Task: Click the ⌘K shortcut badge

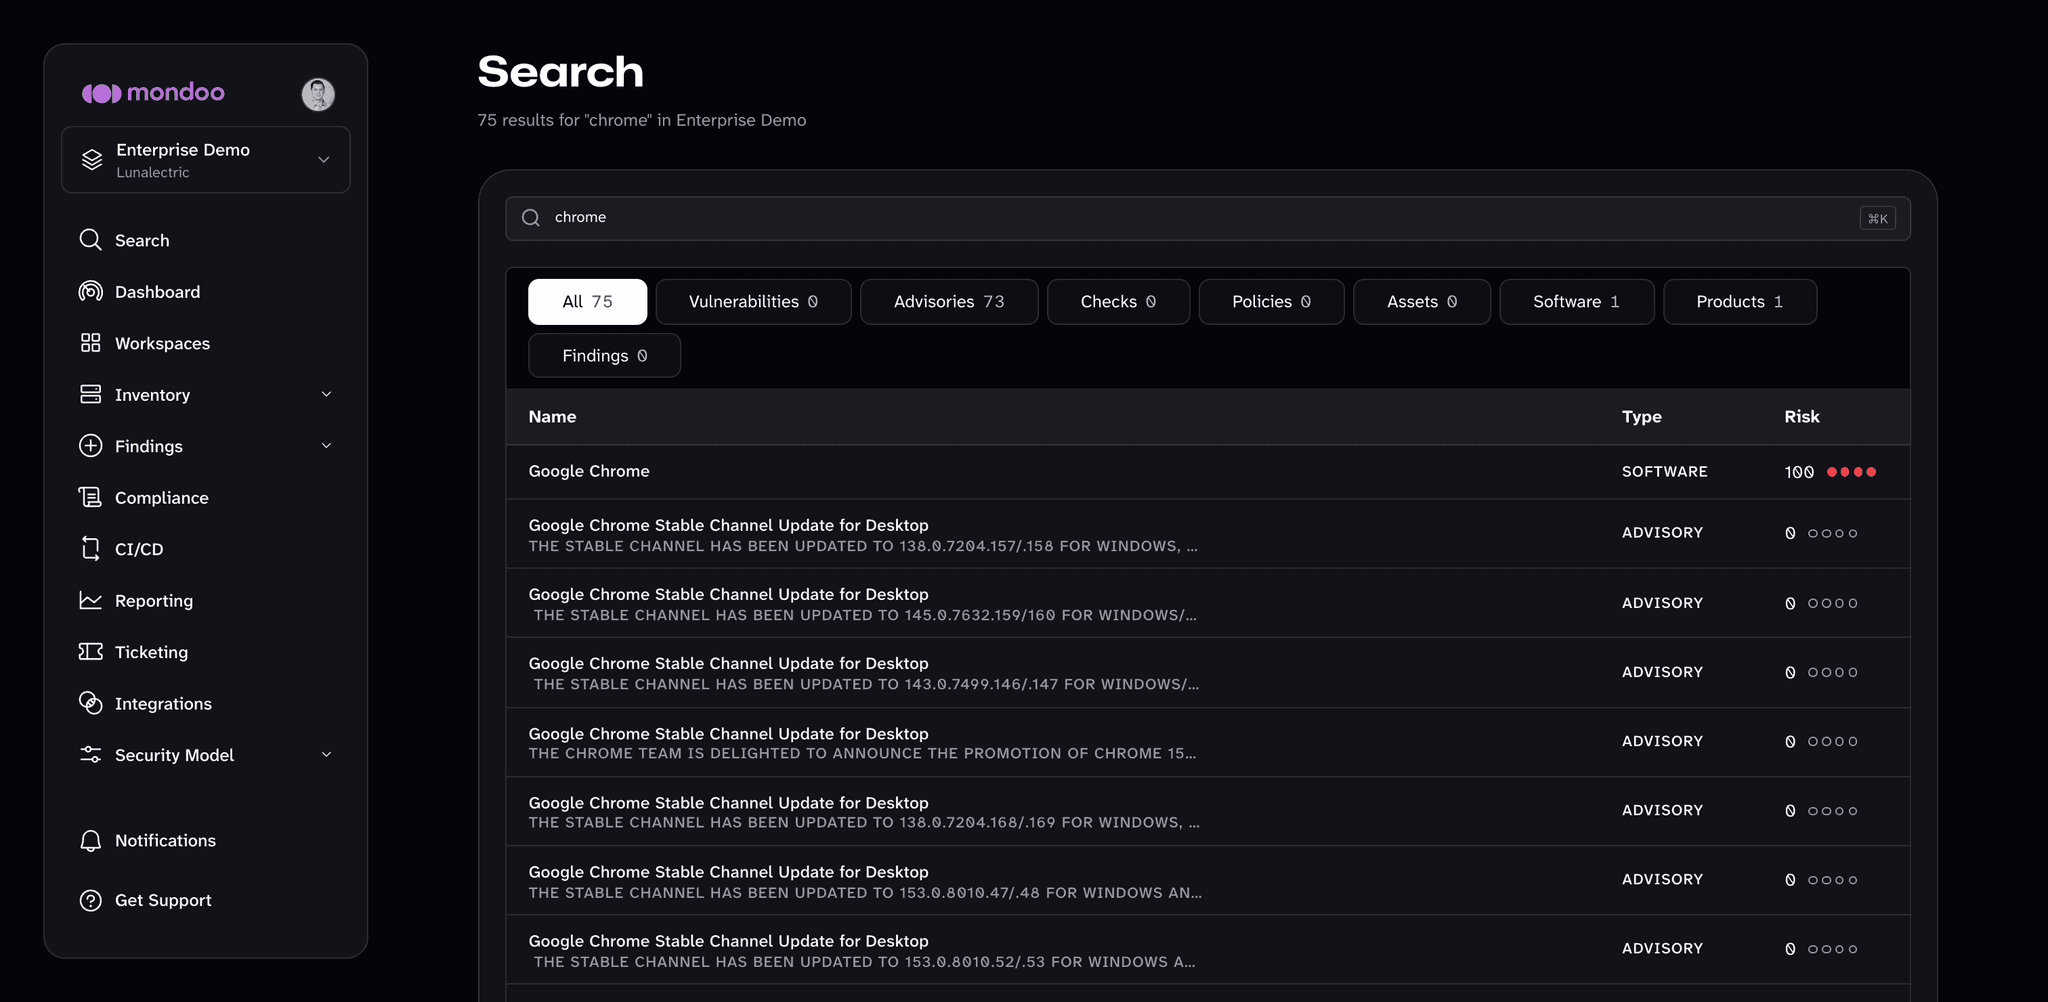Action: pyautogui.click(x=1877, y=218)
